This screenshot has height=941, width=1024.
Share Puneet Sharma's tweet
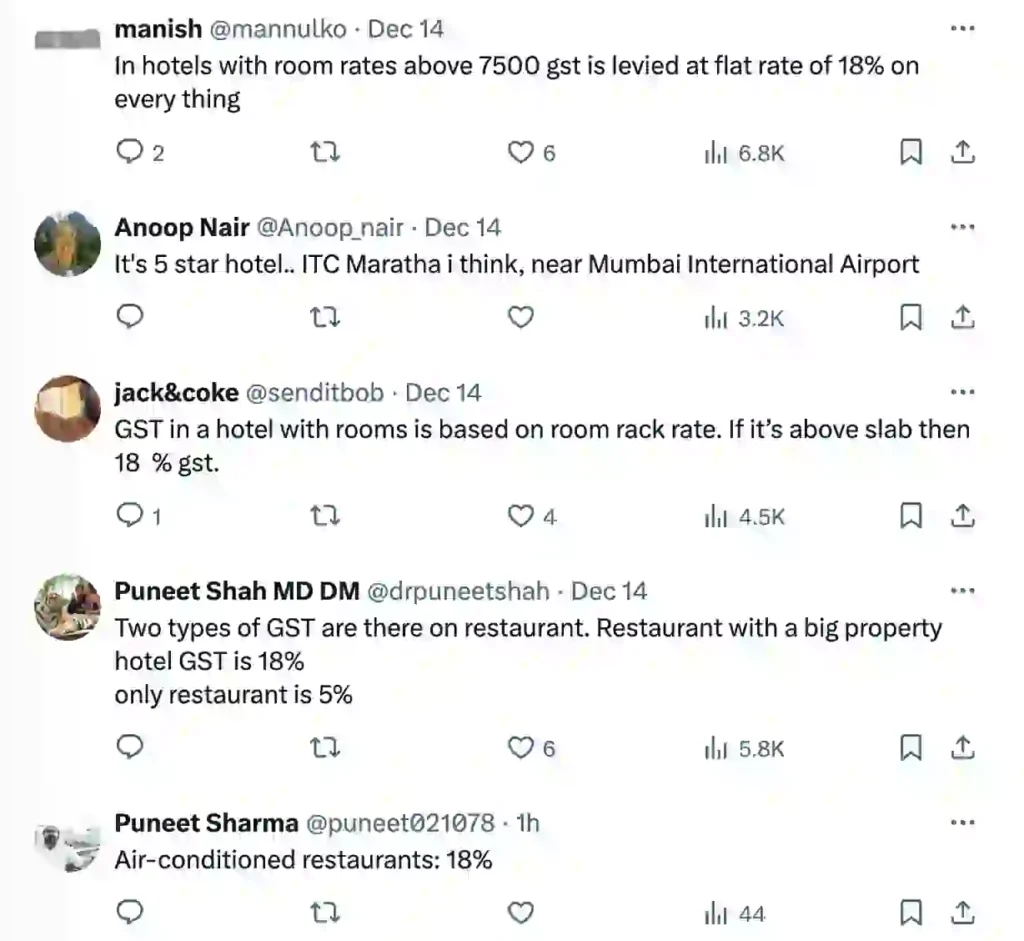[962, 913]
